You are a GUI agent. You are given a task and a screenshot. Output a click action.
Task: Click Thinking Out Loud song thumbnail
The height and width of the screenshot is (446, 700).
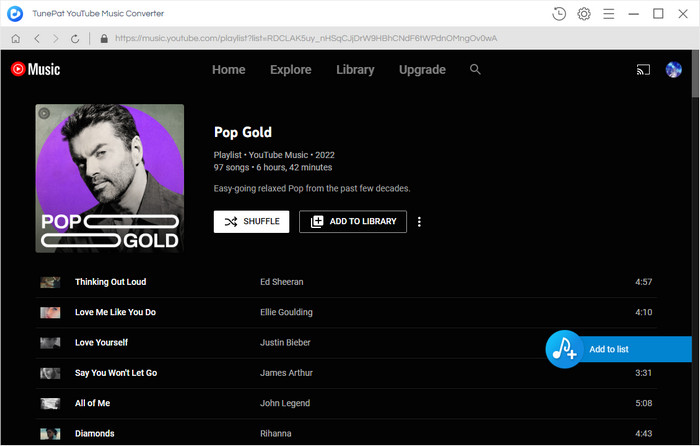tap(50, 282)
